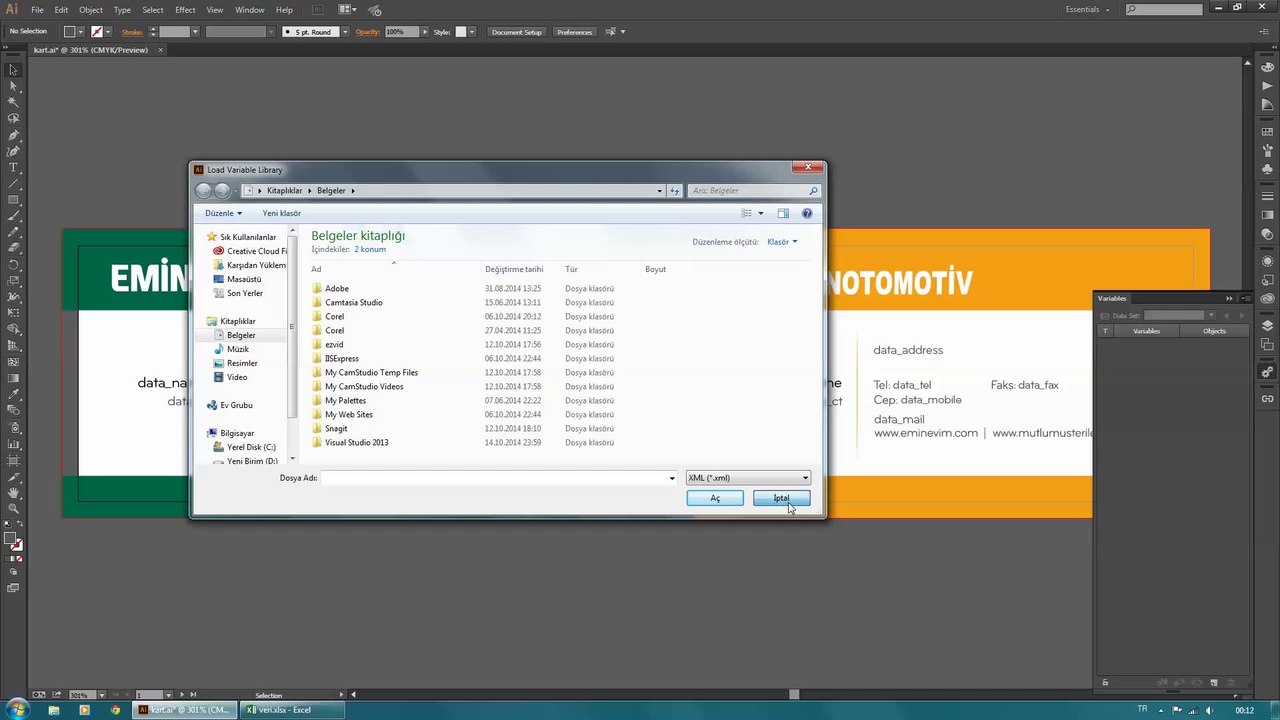Screen dimensions: 1280x720
Task: Open the File menu
Action: coord(37,10)
